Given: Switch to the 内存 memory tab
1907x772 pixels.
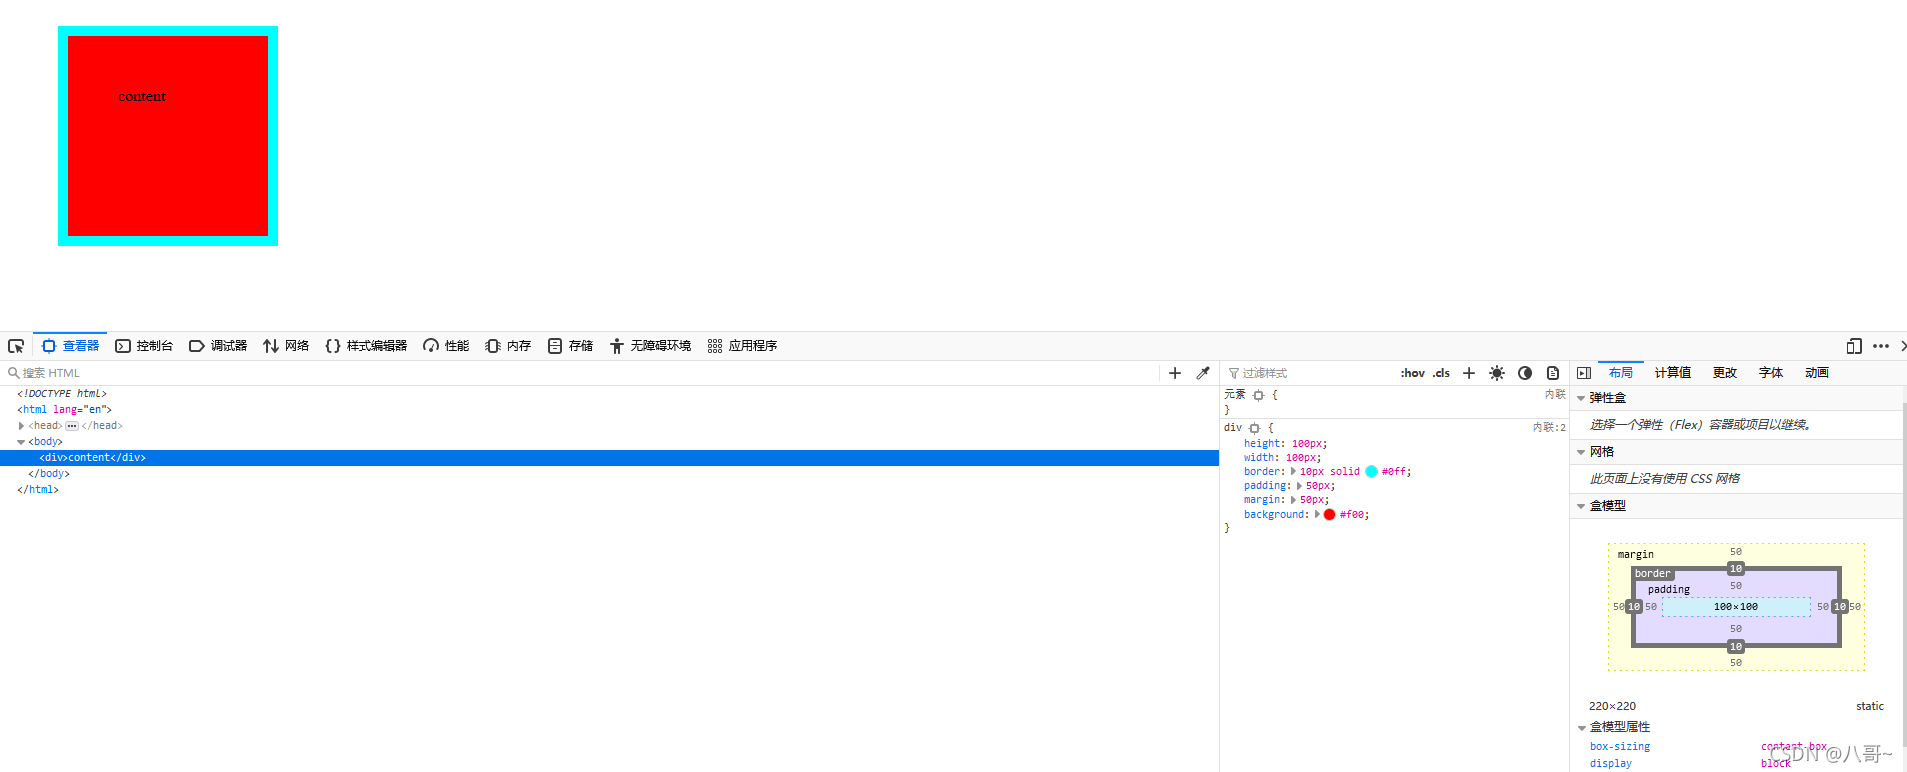Looking at the screenshot, I should (508, 346).
